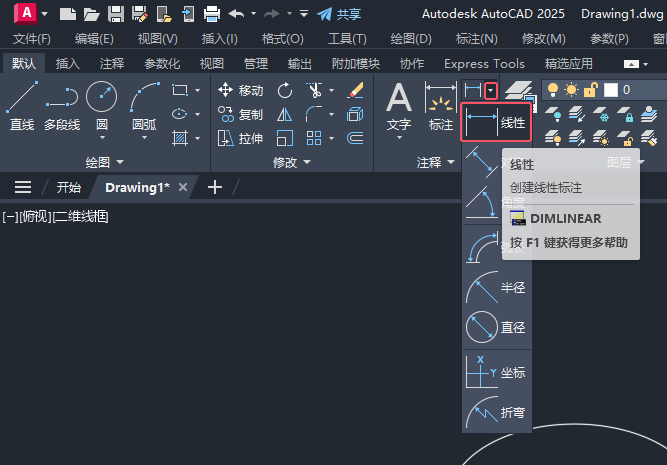Open the Format (格式) menu

pos(282,39)
